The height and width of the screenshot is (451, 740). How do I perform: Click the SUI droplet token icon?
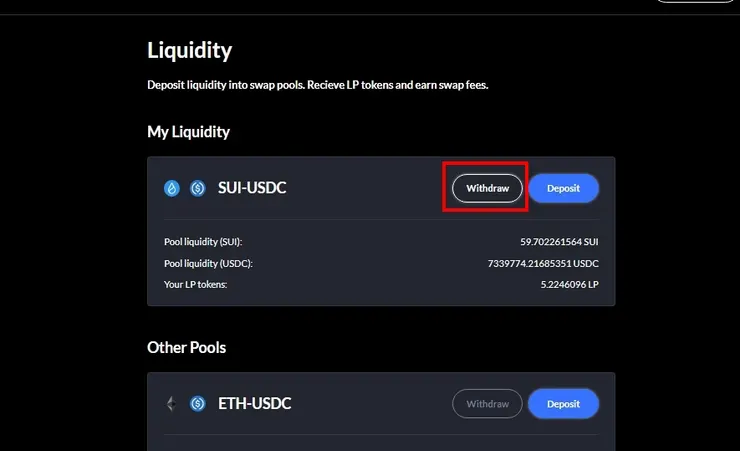tap(172, 188)
